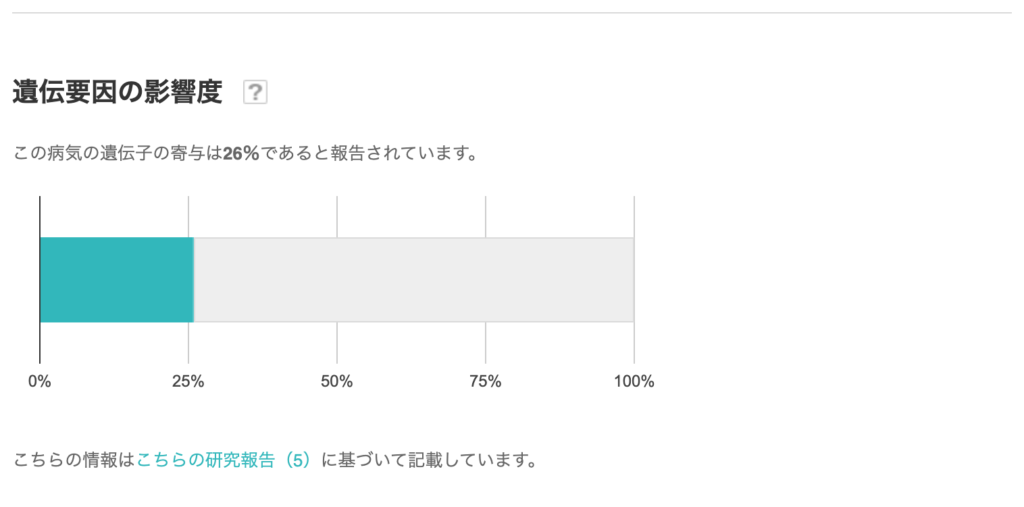Click the この病気の遺伝子の寄与は text
The image size is (1024, 507).
118,155
